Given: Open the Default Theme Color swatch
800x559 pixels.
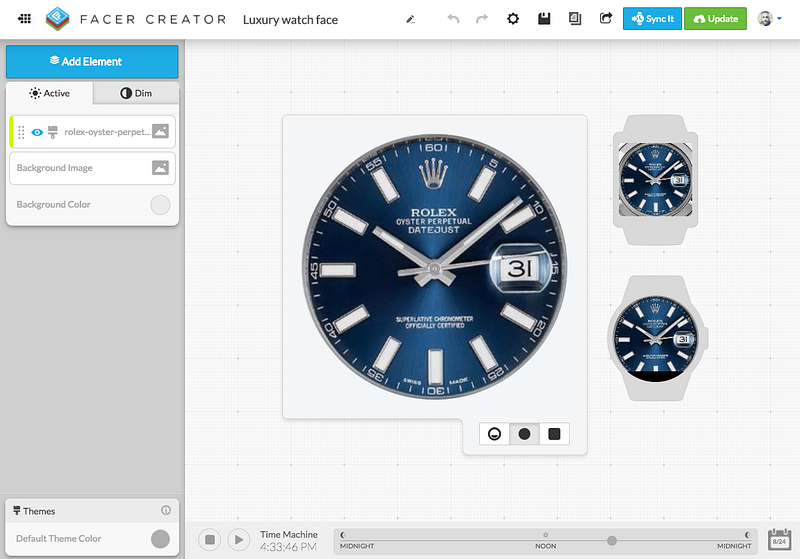Looking at the screenshot, I should [x=160, y=539].
